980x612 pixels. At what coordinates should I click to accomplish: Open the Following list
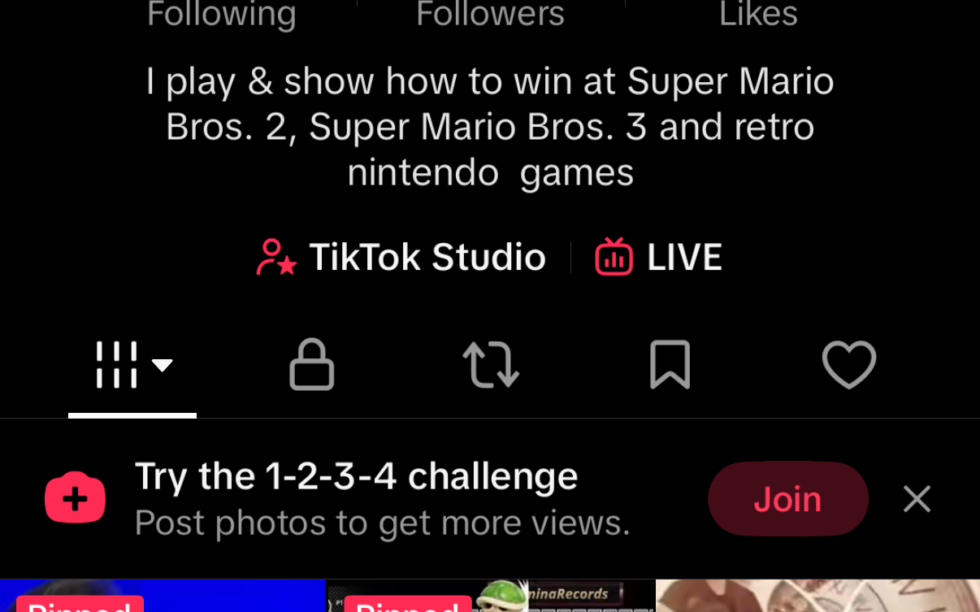click(x=221, y=14)
